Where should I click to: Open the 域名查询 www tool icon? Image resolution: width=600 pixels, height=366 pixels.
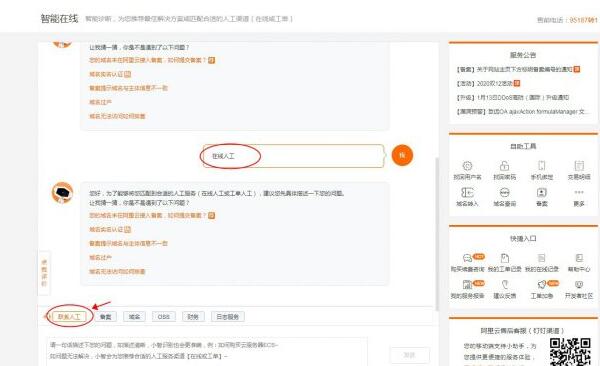coord(504,193)
